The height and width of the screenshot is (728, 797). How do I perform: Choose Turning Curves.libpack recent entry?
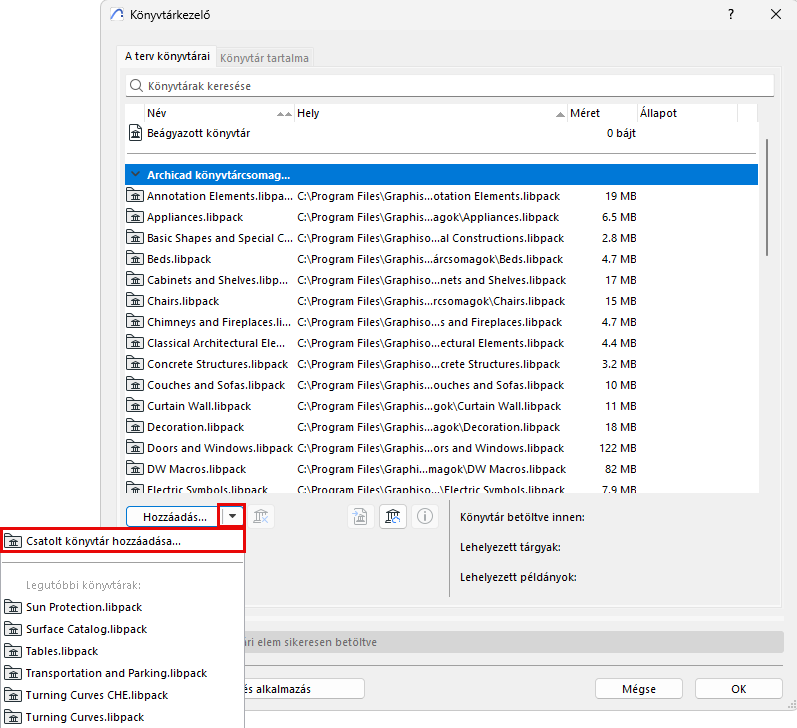(x=85, y=717)
